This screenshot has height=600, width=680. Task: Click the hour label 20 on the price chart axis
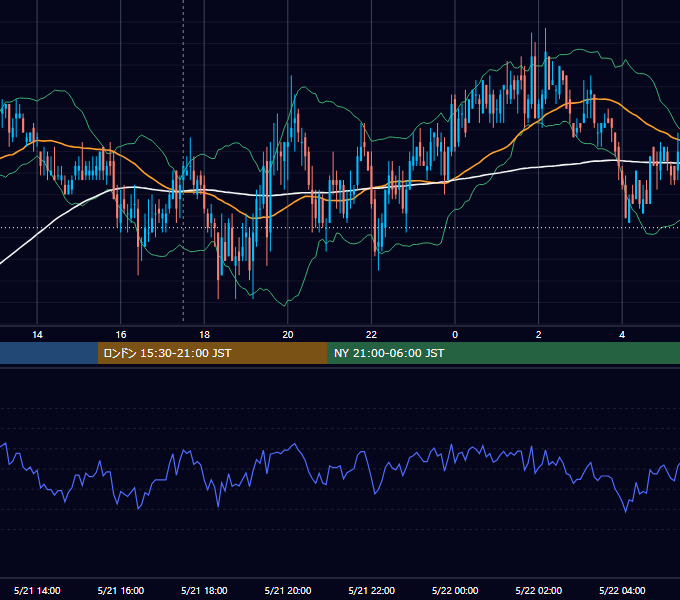coord(288,335)
